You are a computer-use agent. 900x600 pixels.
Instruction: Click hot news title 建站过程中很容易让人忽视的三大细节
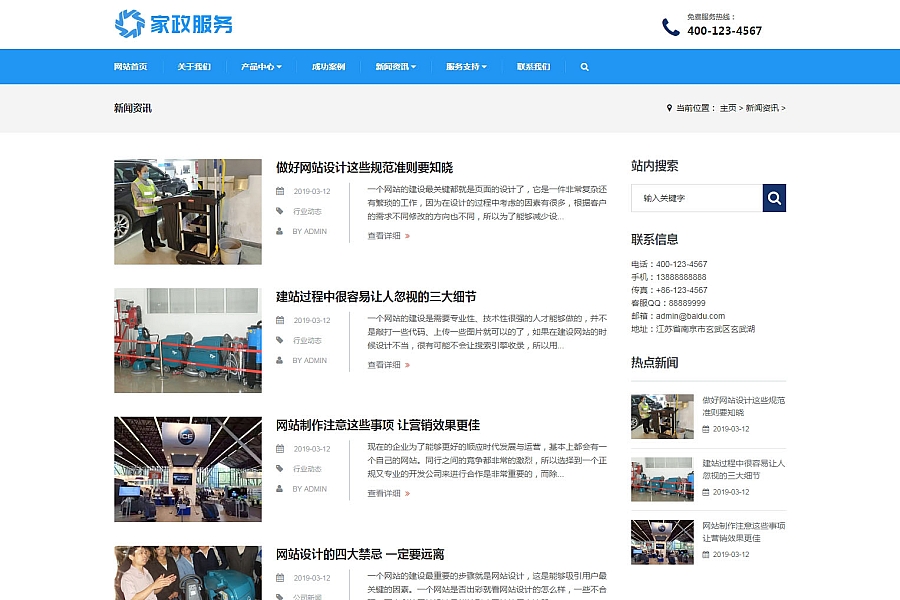point(744,470)
